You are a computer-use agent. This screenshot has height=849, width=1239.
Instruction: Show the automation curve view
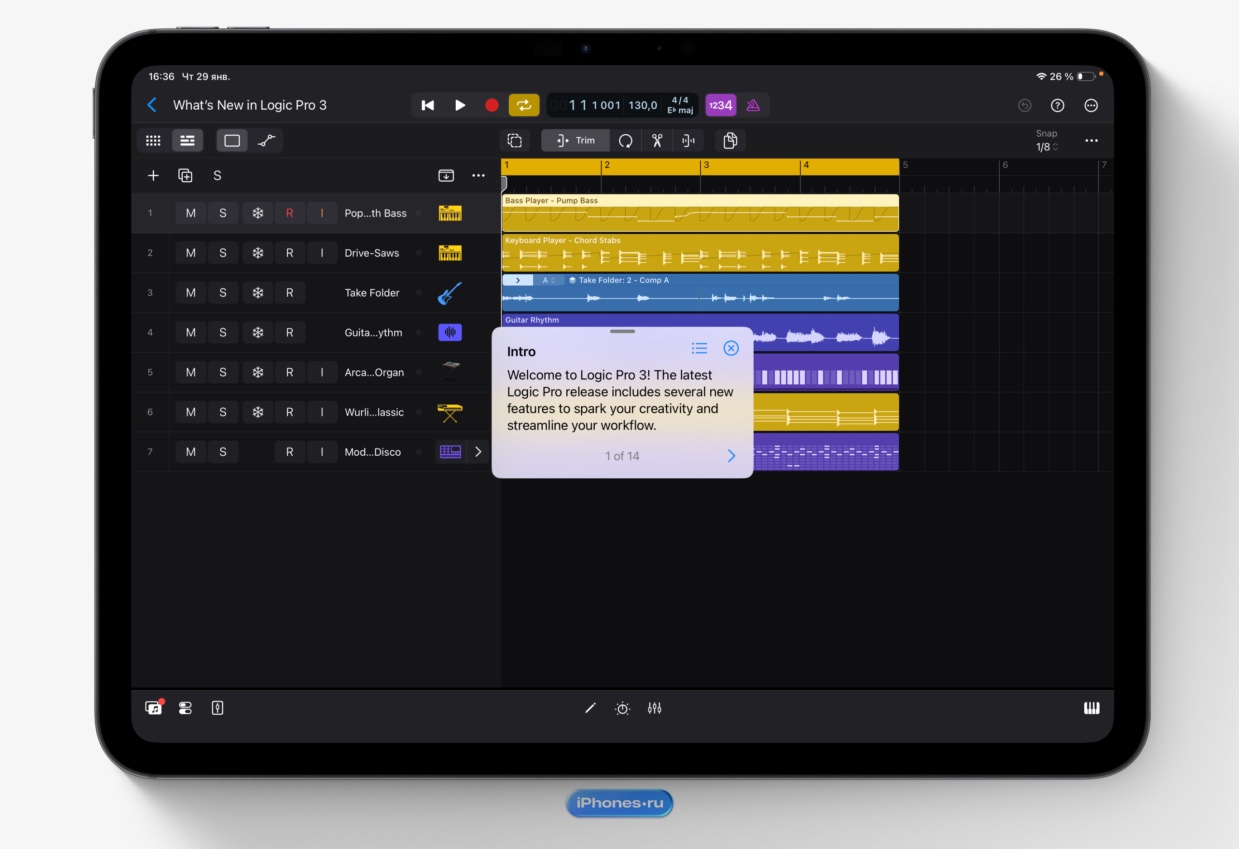pos(266,141)
